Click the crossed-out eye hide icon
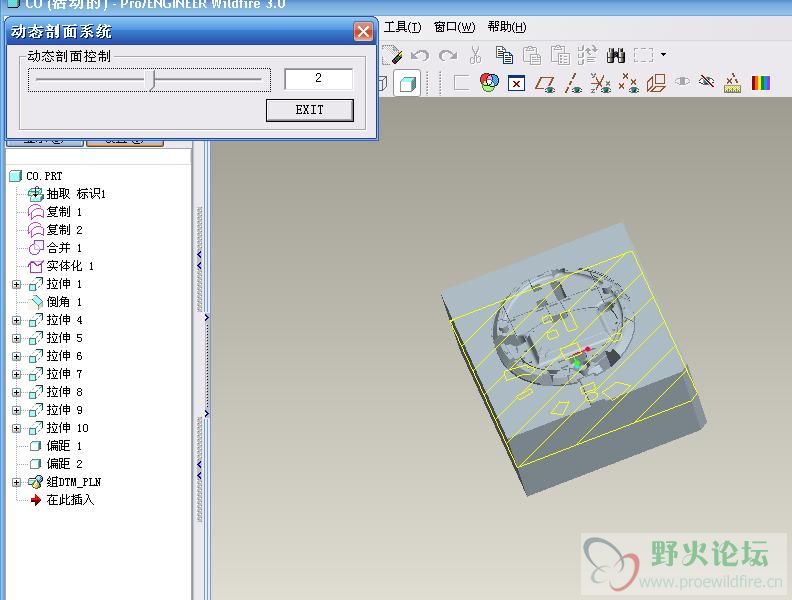792x600 pixels. point(707,81)
